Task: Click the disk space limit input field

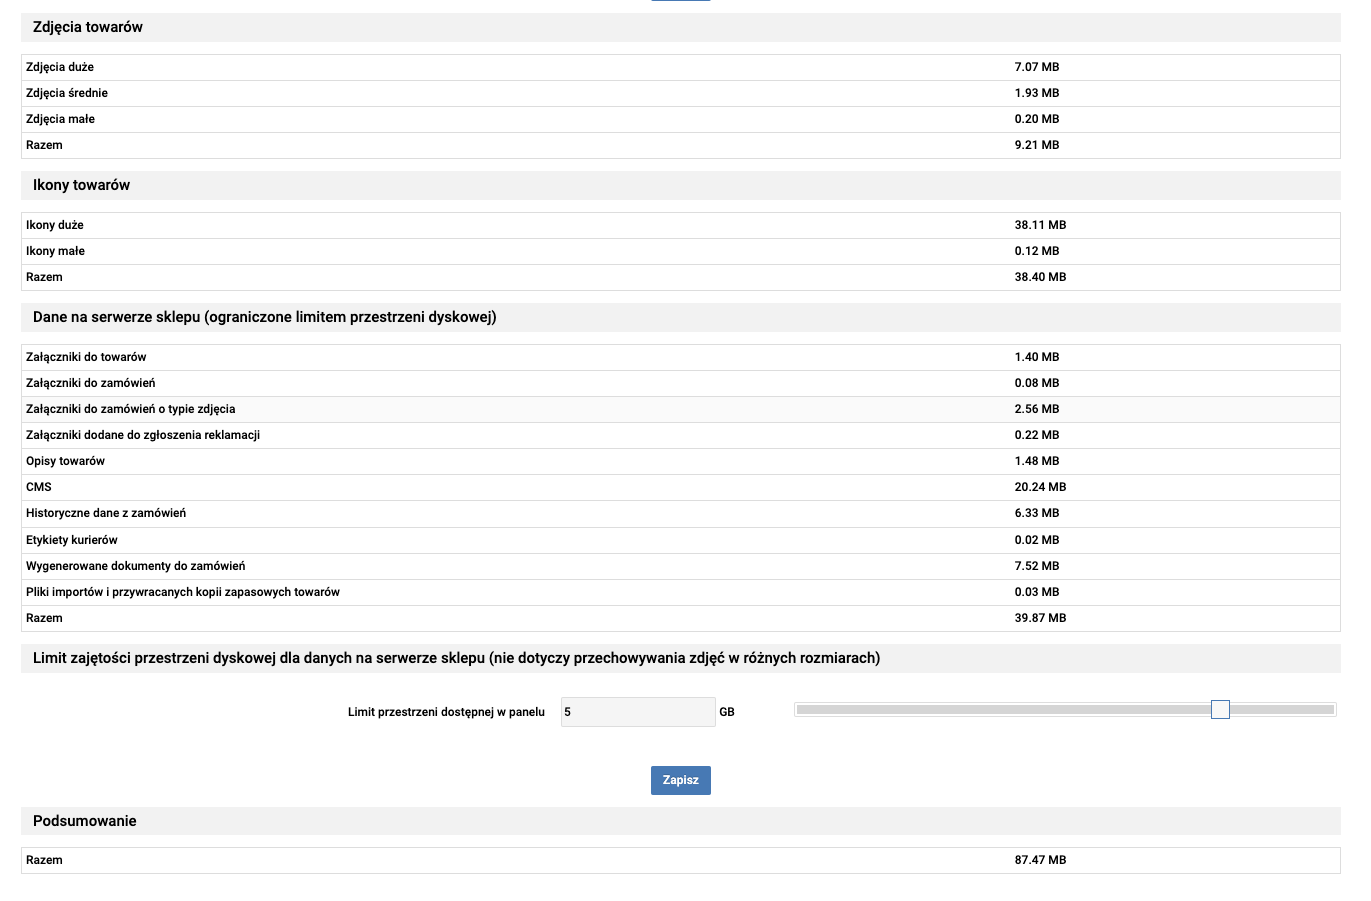Action: (638, 712)
